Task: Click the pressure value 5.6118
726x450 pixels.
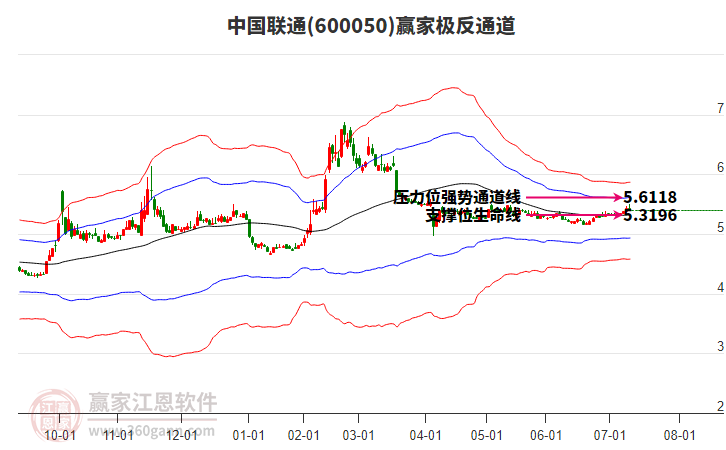Action: tap(650, 197)
